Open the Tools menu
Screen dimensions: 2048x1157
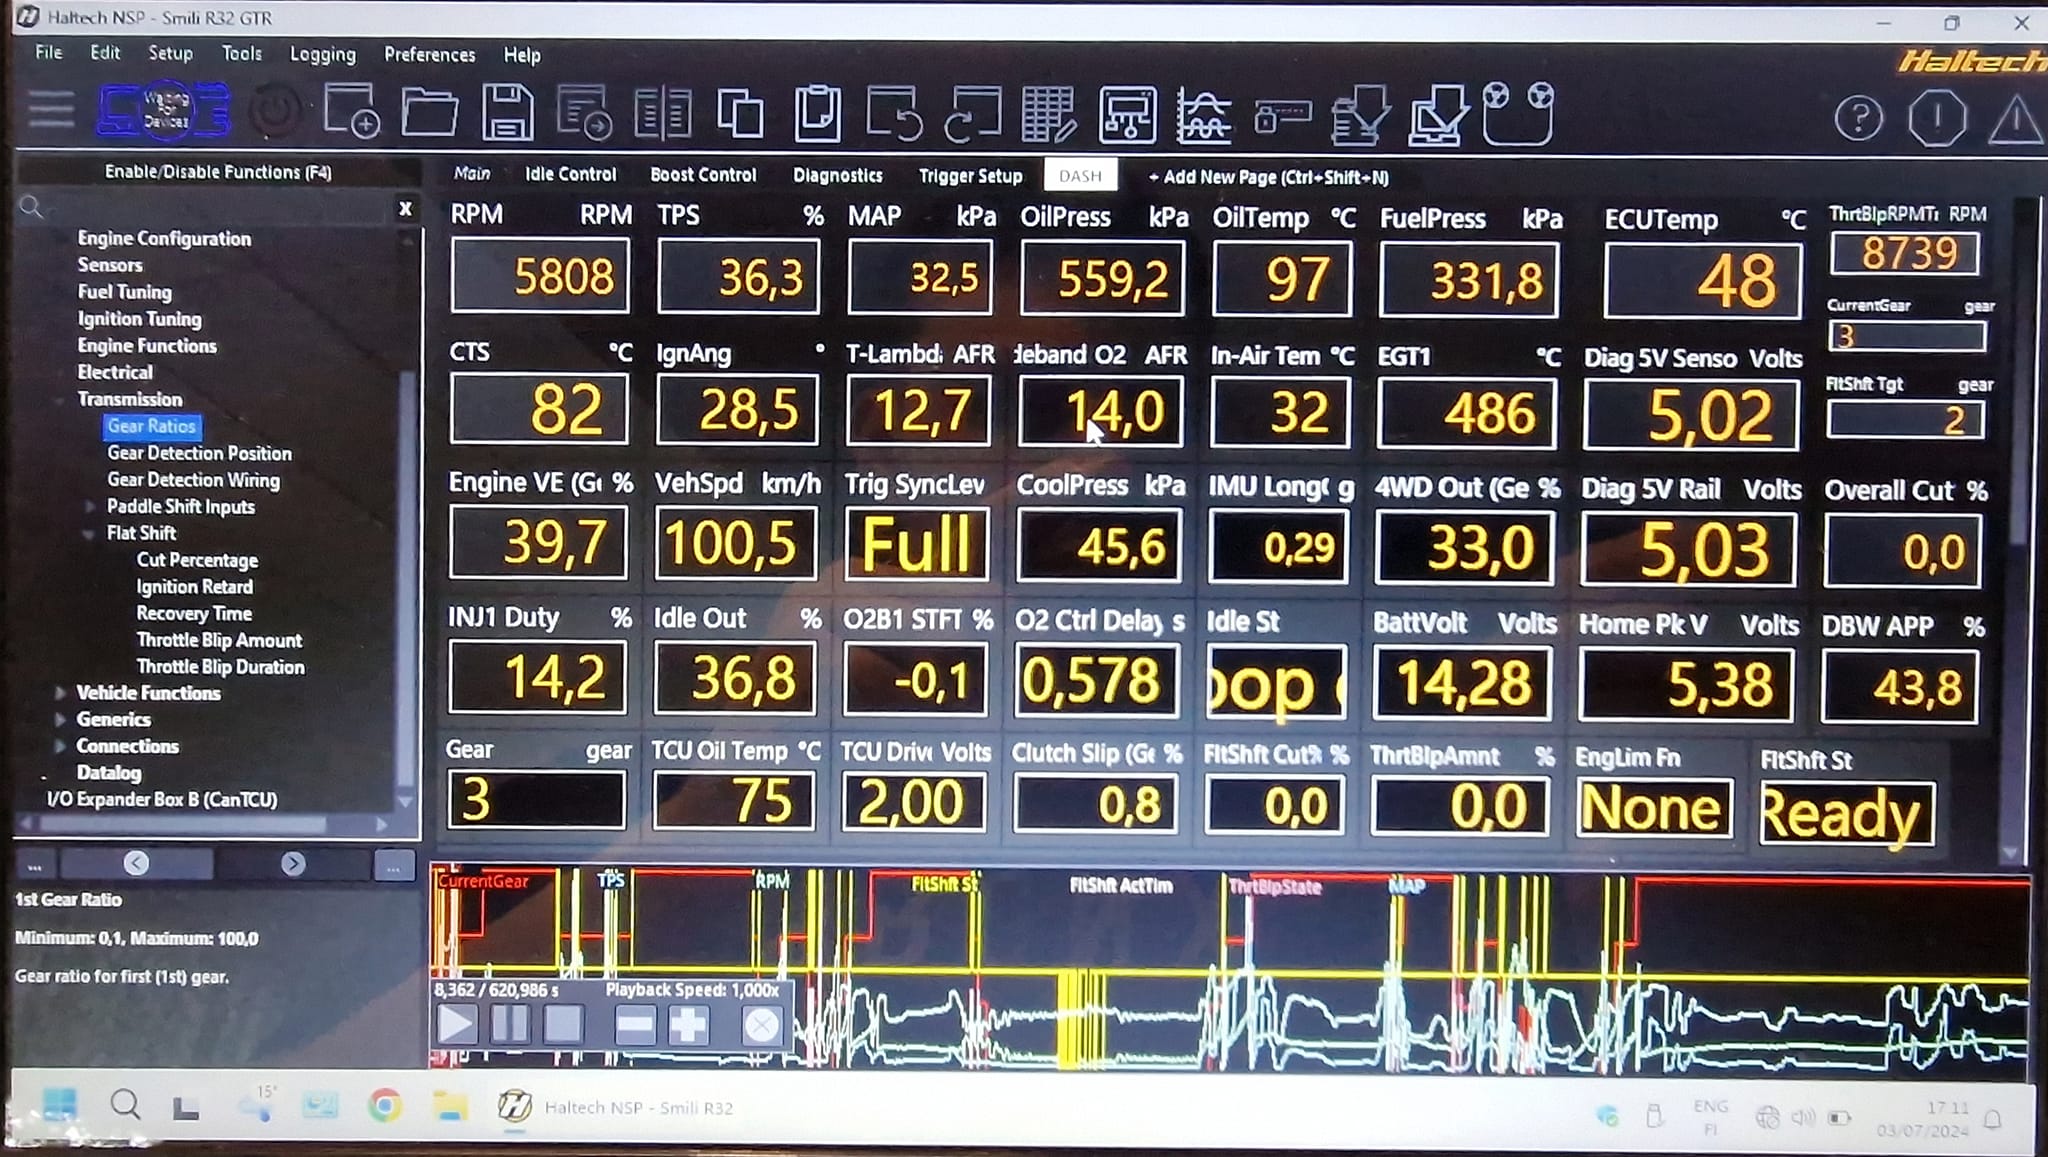pyautogui.click(x=241, y=53)
